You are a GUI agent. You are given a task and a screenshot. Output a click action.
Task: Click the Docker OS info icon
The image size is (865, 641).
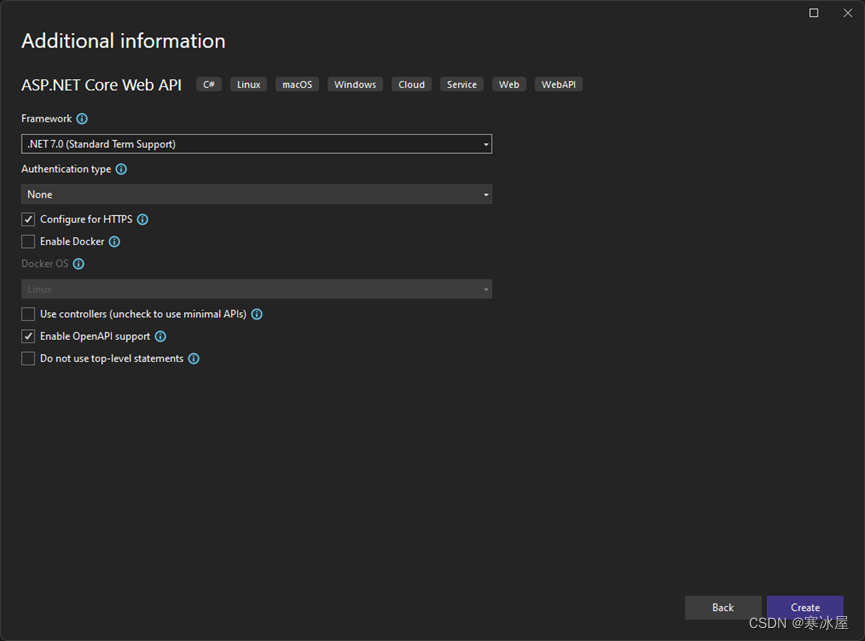pyautogui.click(x=78, y=264)
